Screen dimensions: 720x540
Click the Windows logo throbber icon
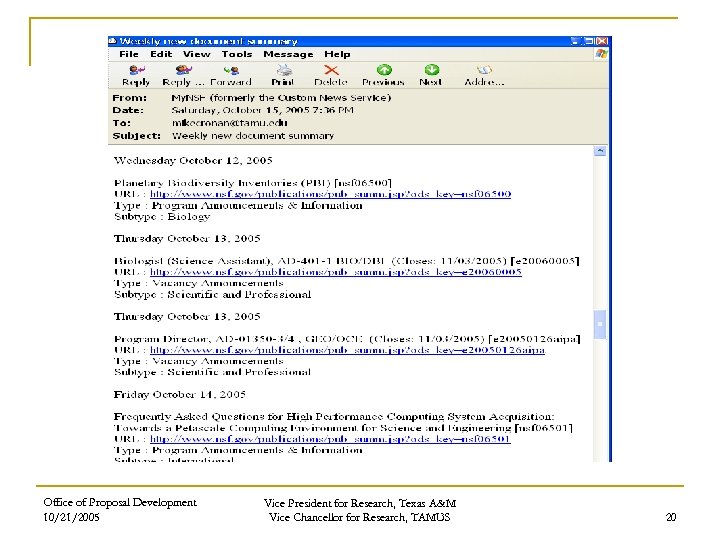(601, 54)
